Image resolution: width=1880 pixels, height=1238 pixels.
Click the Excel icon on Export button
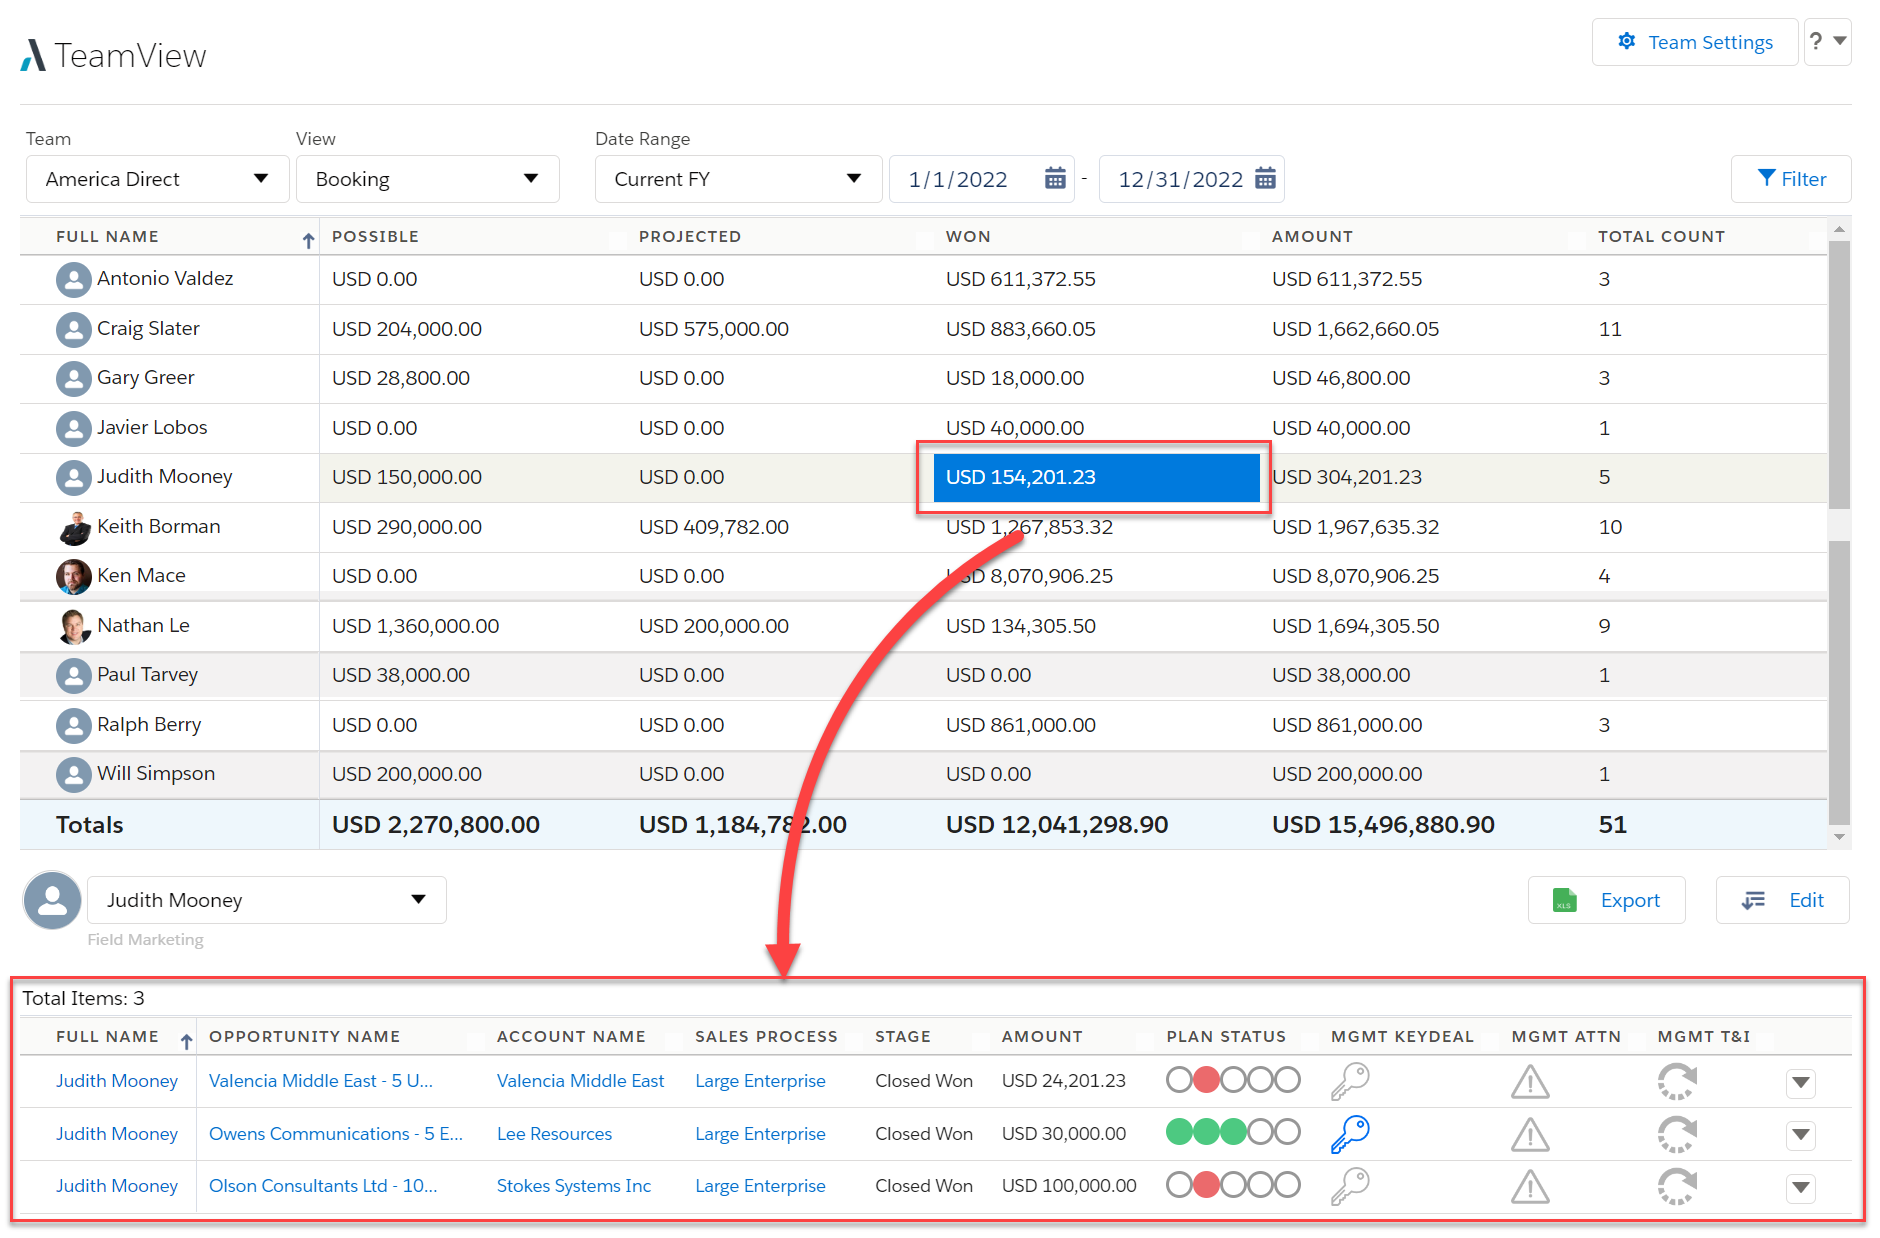click(x=1564, y=900)
